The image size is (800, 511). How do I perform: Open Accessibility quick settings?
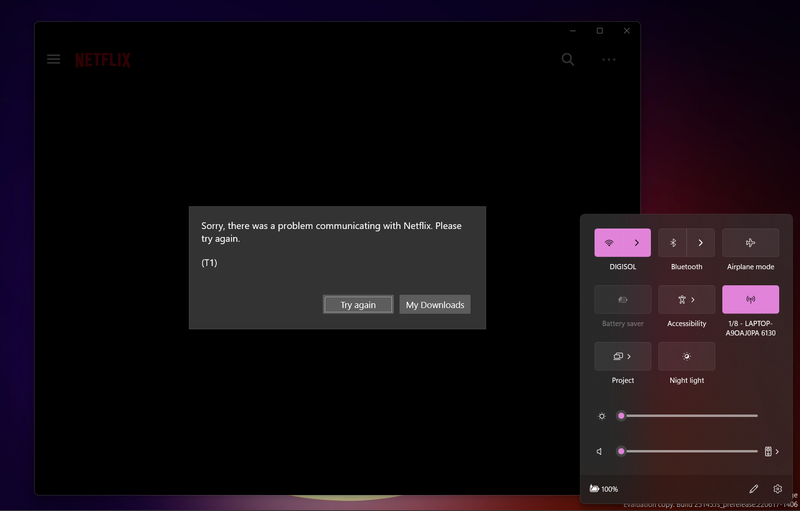686,299
